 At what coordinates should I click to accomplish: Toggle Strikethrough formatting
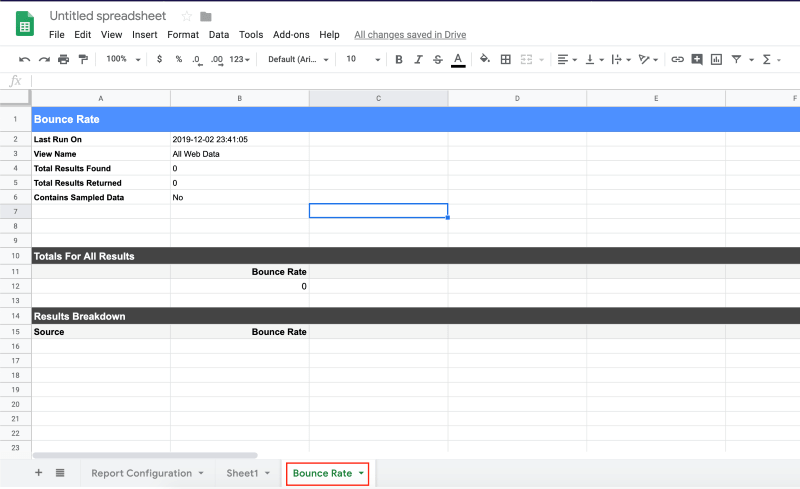438,60
